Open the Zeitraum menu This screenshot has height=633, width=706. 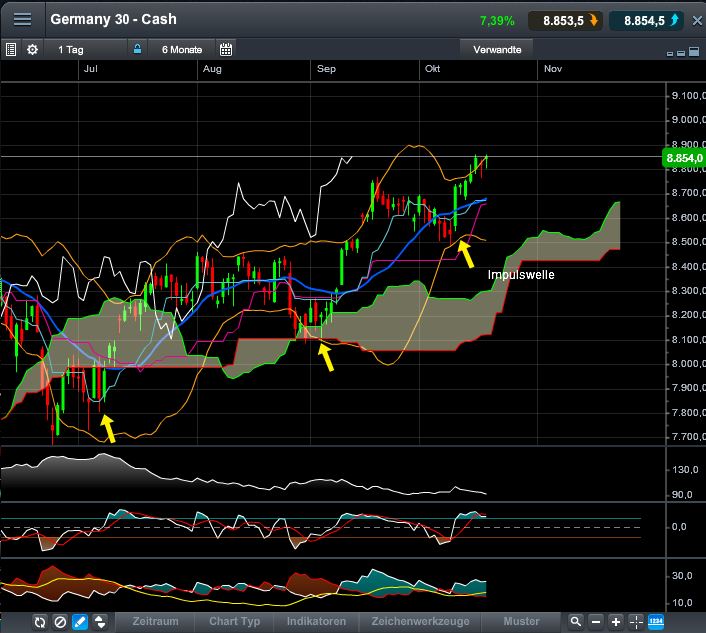click(x=155, y=621)
